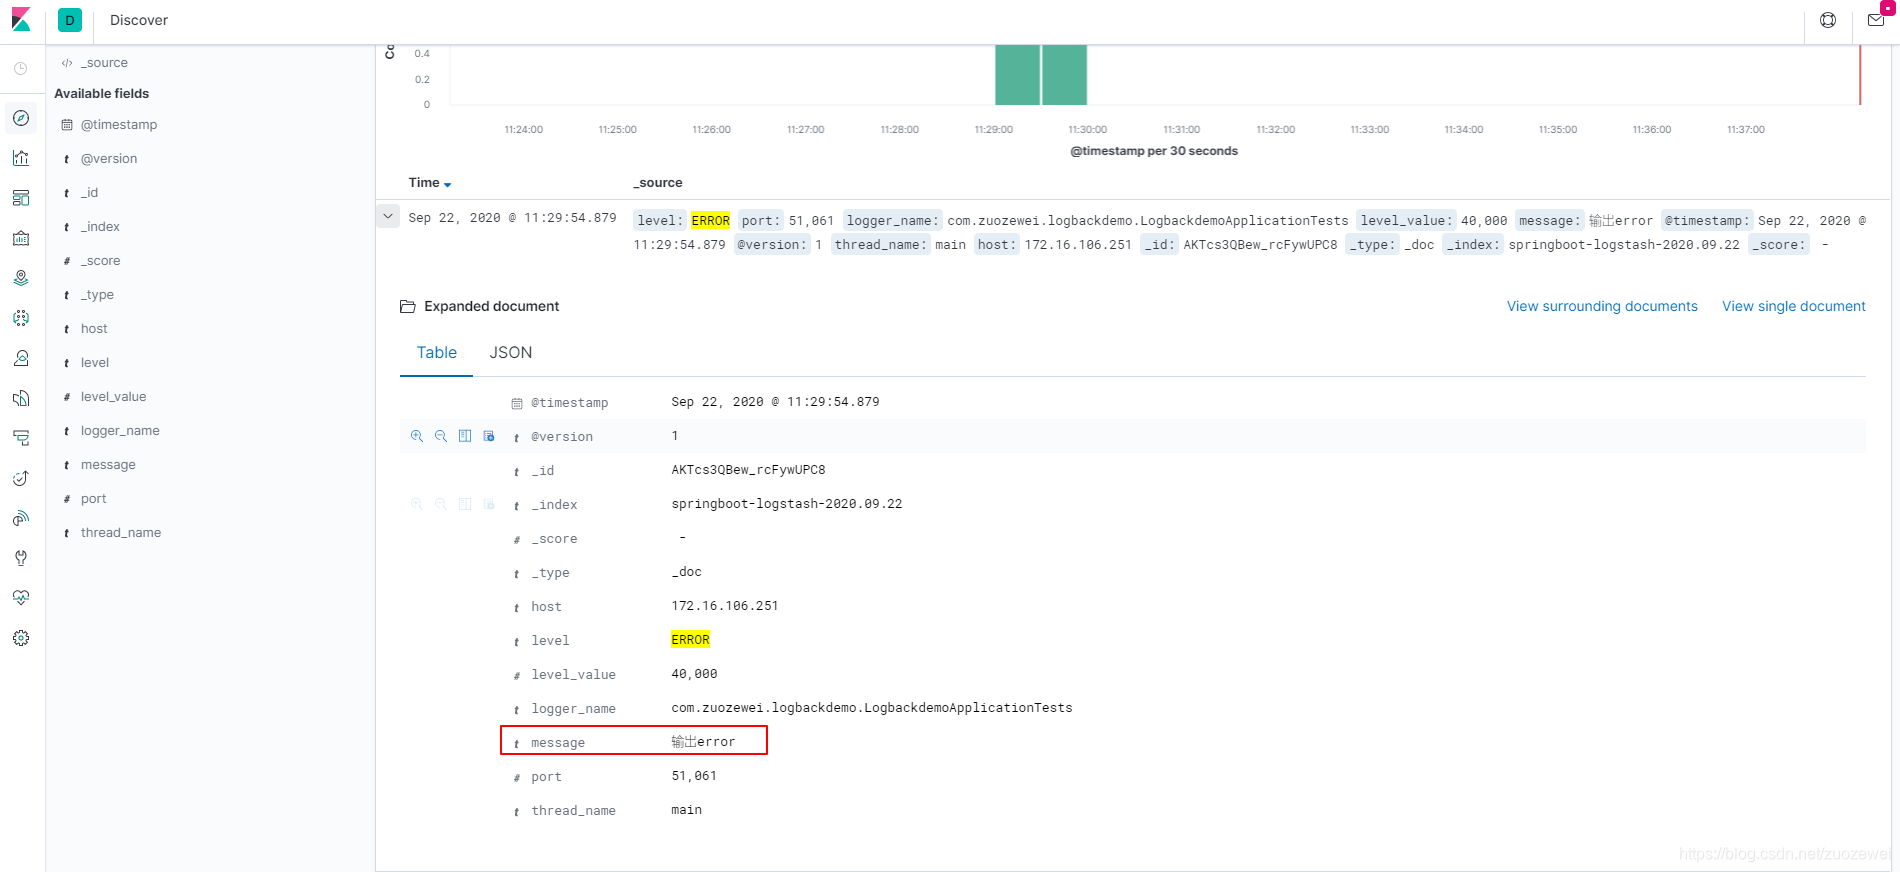Select level_value in Available fields

113,397
